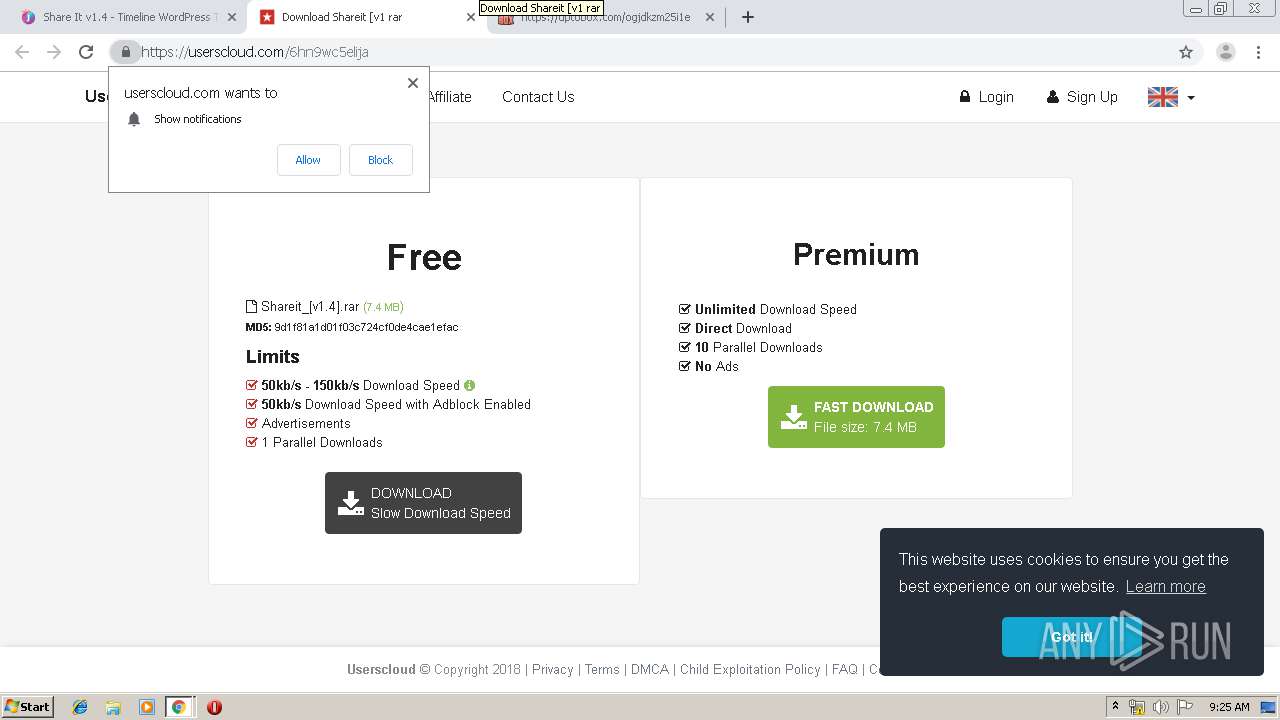The image size is (1280, 720).
Task: Allow notifications from userscloud.com
Action: 309,160
